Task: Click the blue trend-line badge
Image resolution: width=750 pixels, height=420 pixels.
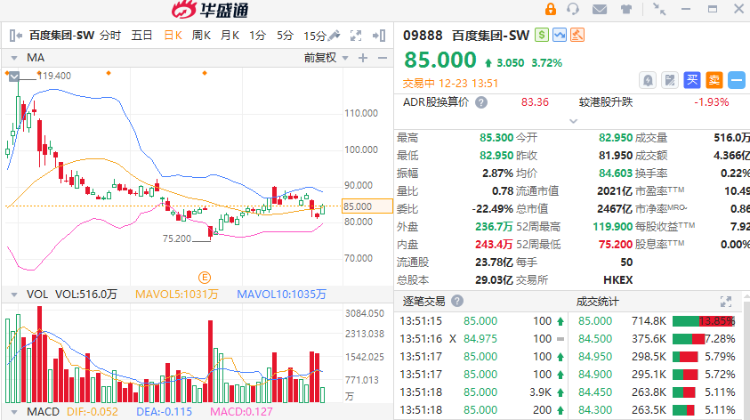Action: click(559, 35)
